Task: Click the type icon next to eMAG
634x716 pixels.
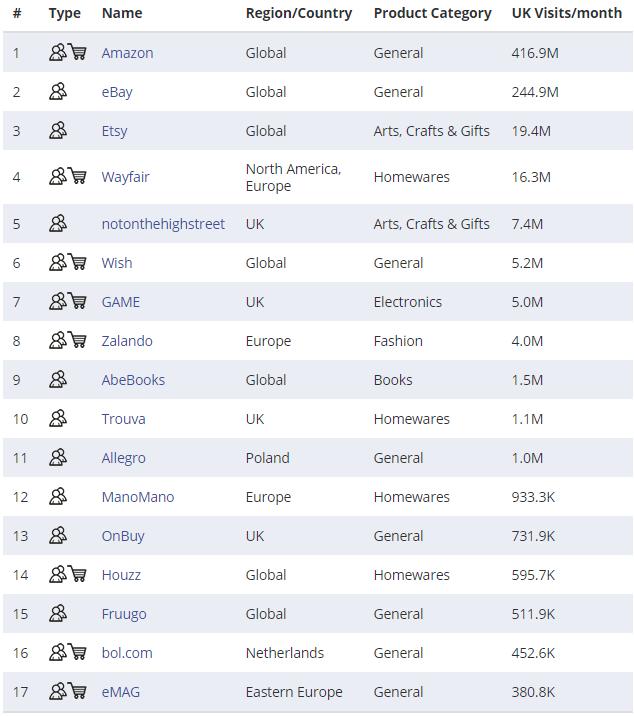Action: coord(67,692)
